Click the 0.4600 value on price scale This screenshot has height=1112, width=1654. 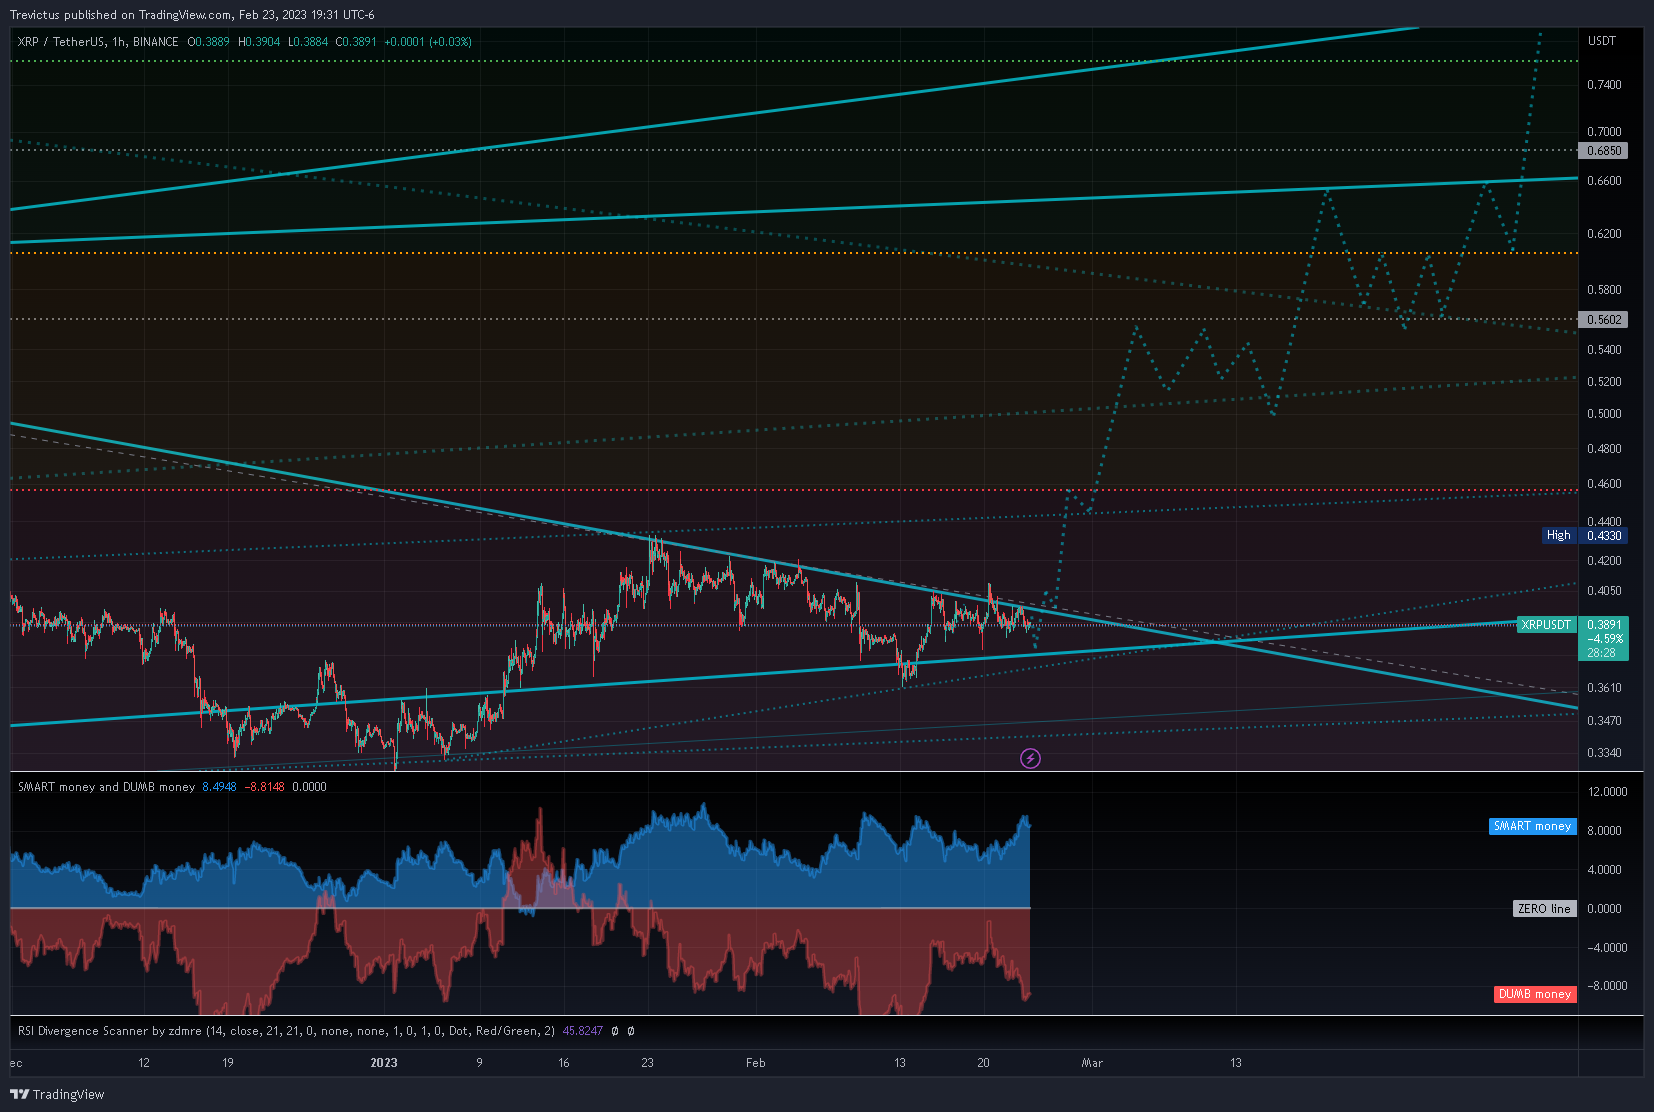pos(1604,484)
